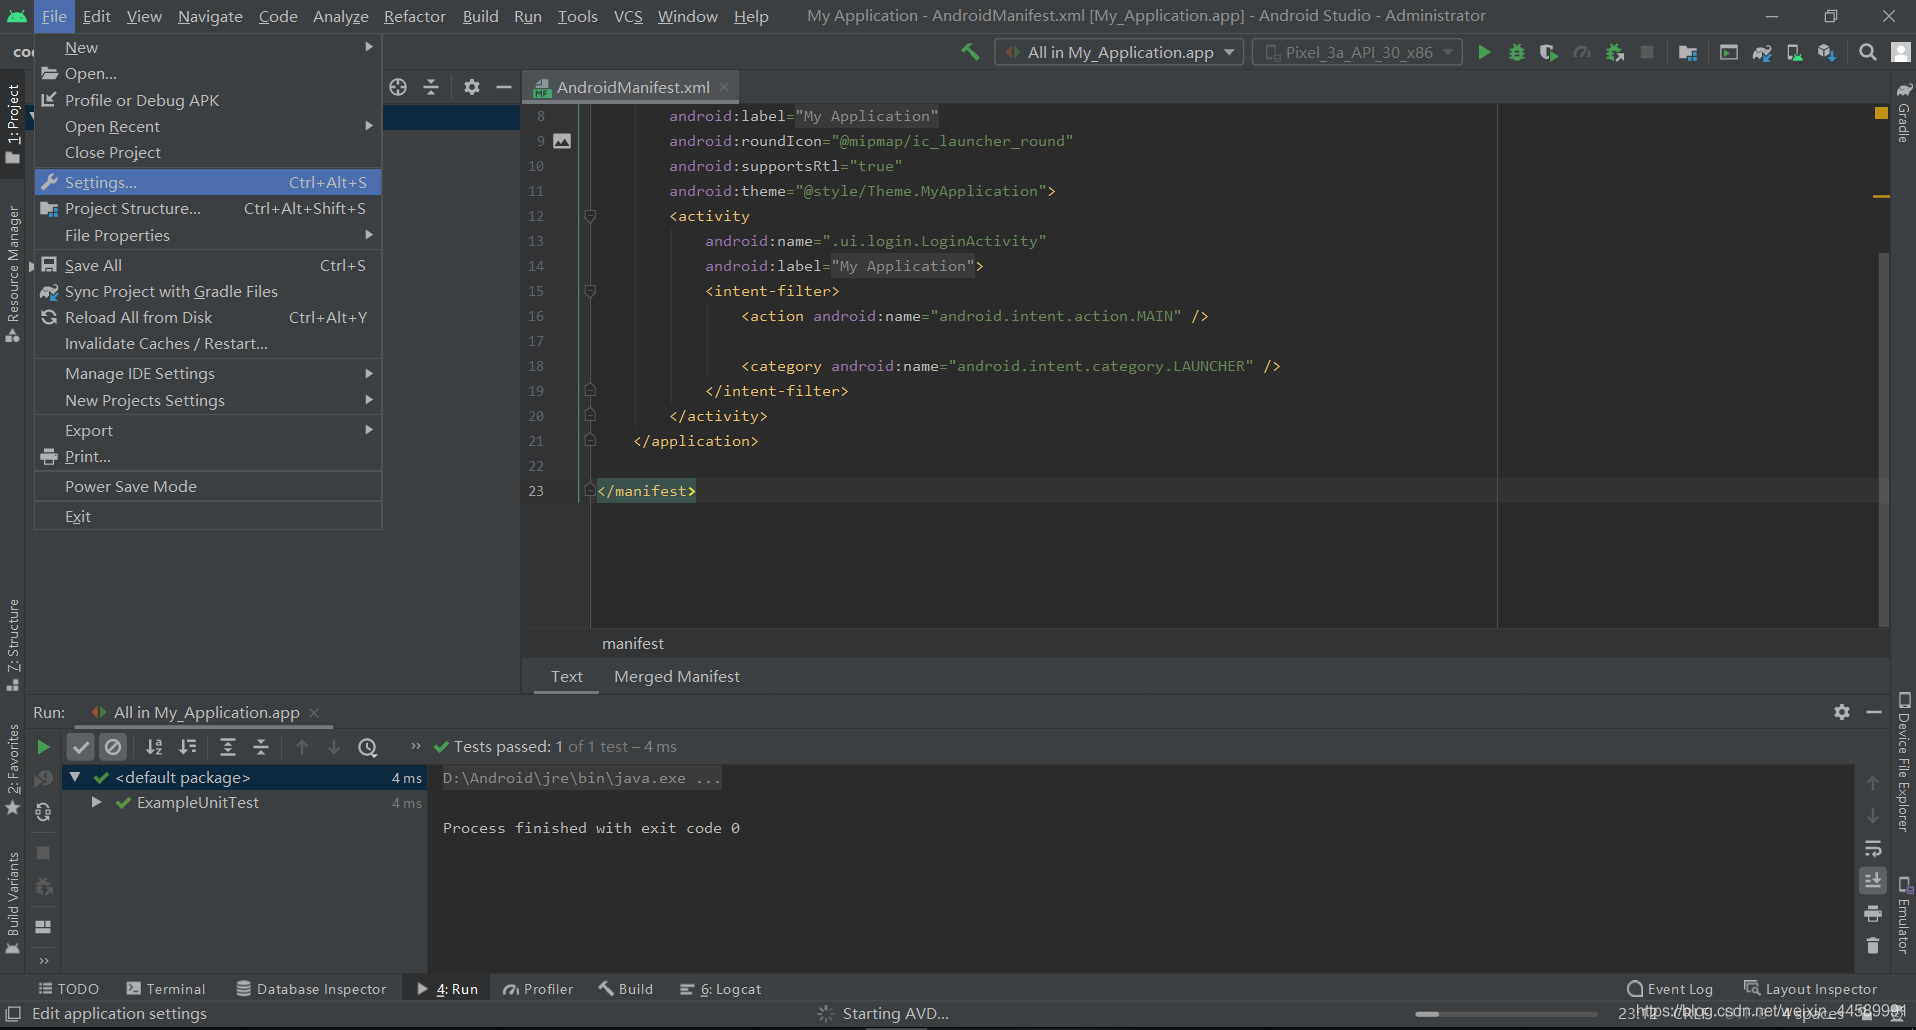This screenshot has height=1030, width=1916.
Task: Expand the Export submenu
Action: coord(208,431)
